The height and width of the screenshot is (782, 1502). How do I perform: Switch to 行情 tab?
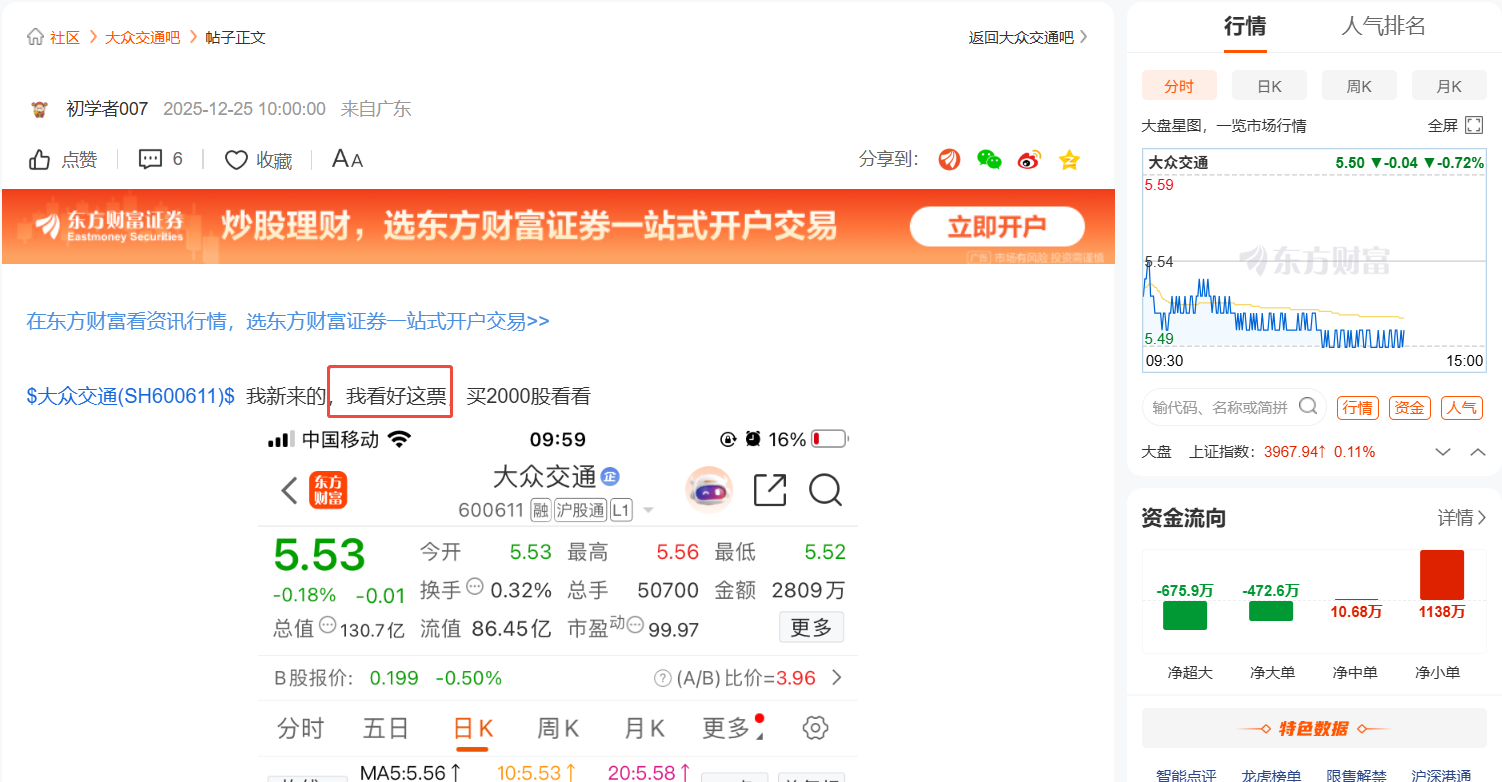click(1245, 27)
